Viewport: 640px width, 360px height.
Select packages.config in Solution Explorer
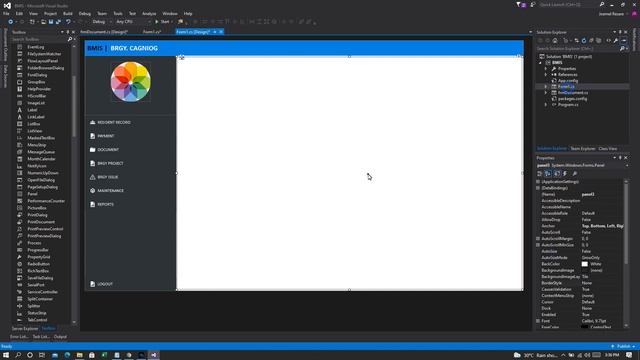click(x=572, y=99)
